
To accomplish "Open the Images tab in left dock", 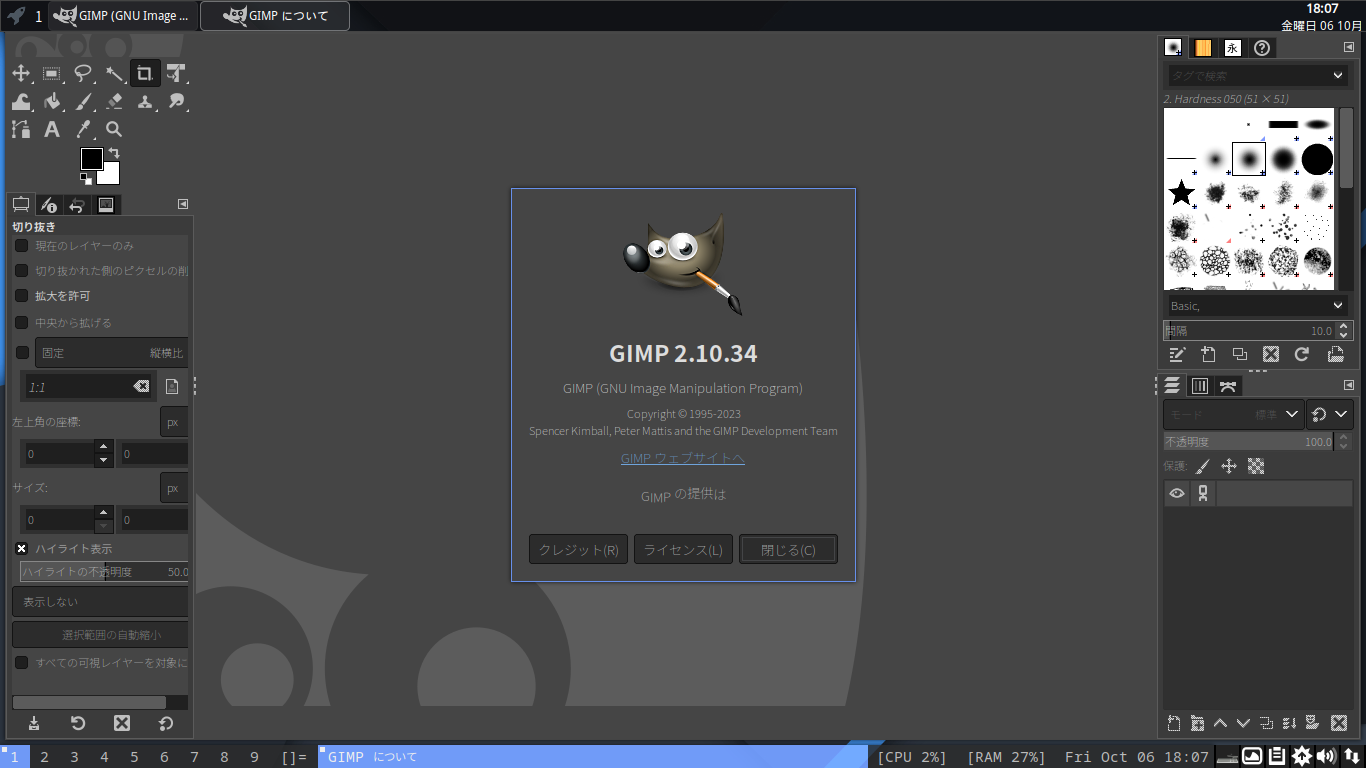I will pos(105,205).
